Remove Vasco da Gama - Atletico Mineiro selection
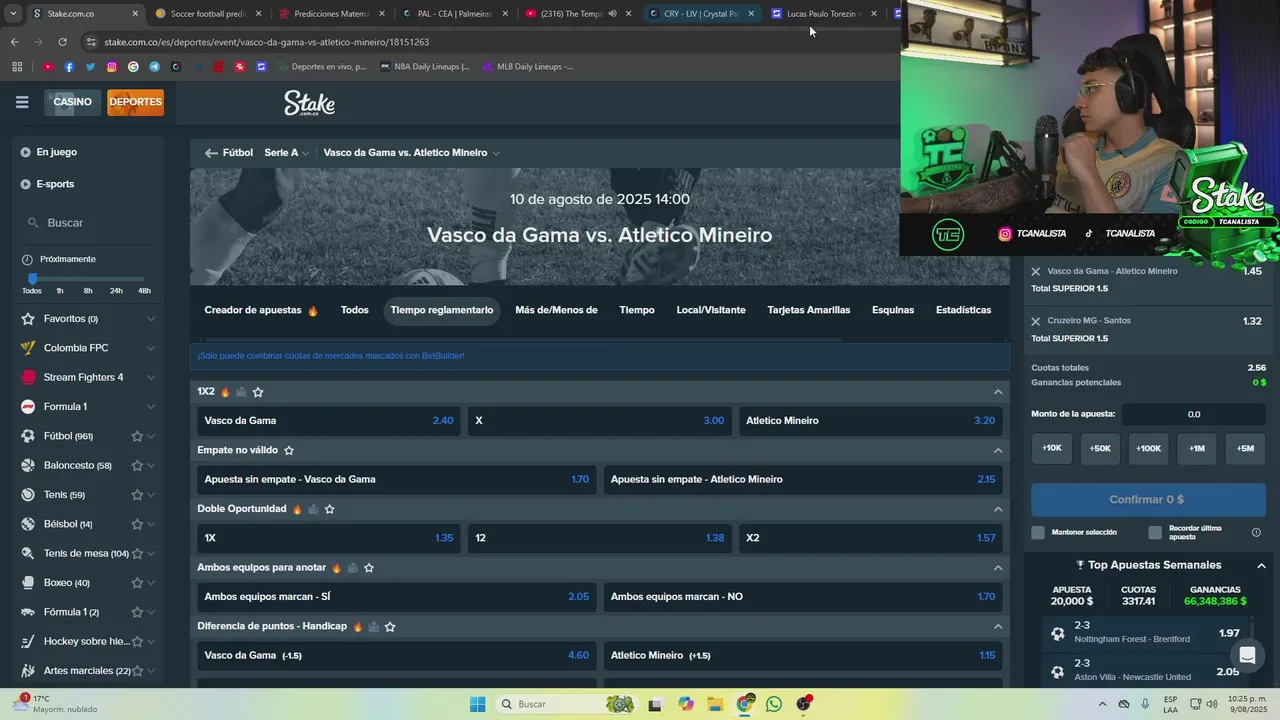Image resolution: width=1280 pixels, height=720 pixels. (x=1036, y=272)
